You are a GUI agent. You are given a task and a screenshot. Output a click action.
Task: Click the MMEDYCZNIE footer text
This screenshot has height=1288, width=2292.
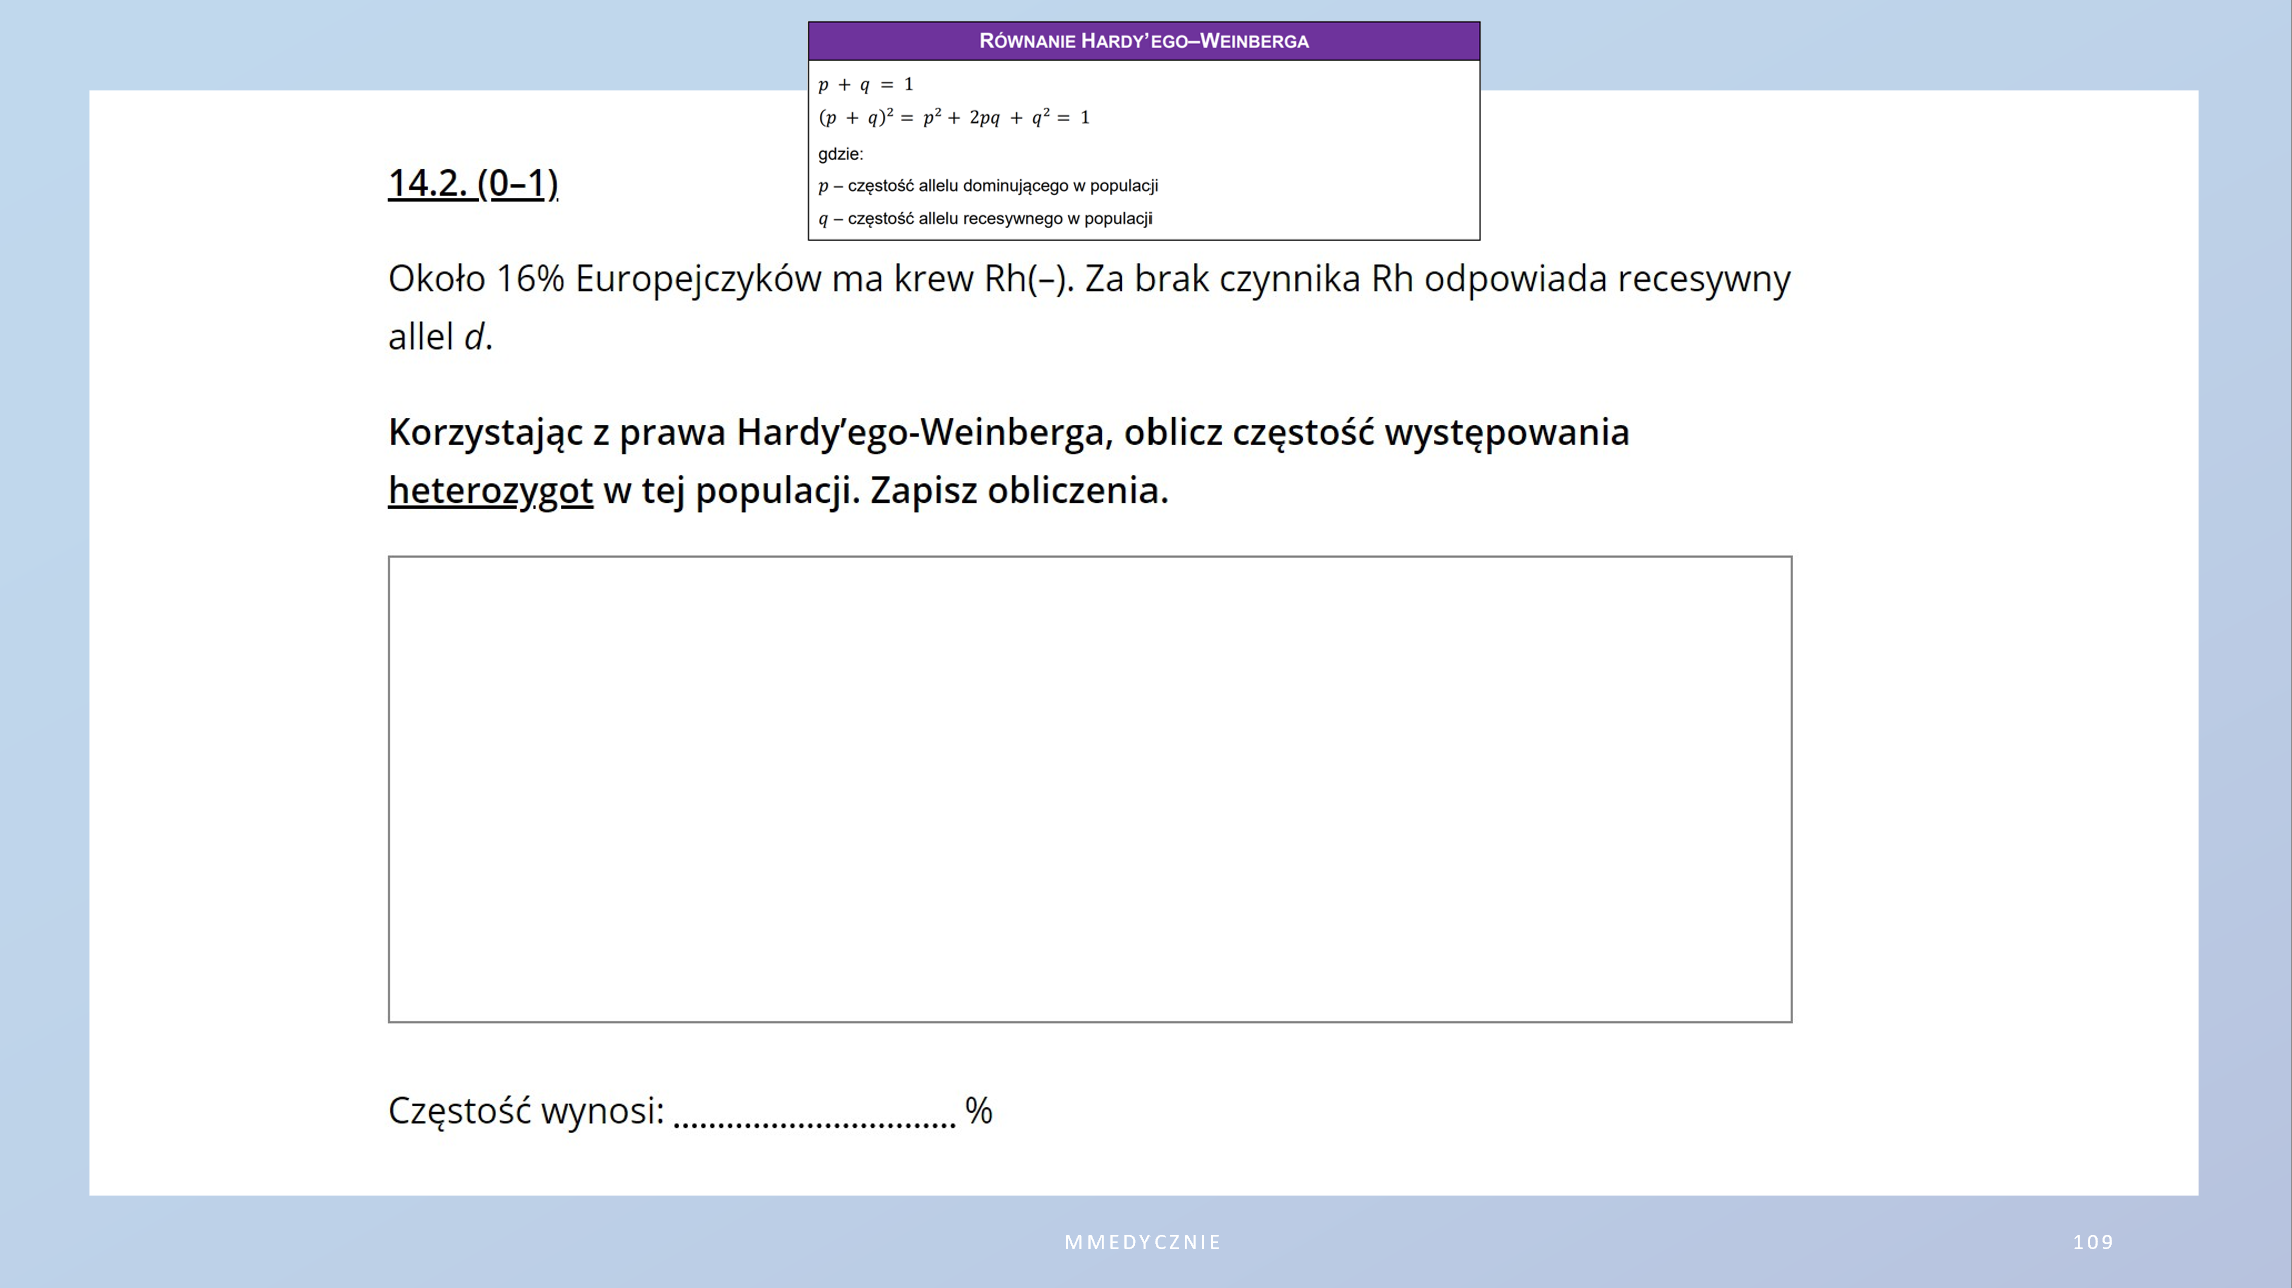point(1143,1242)
